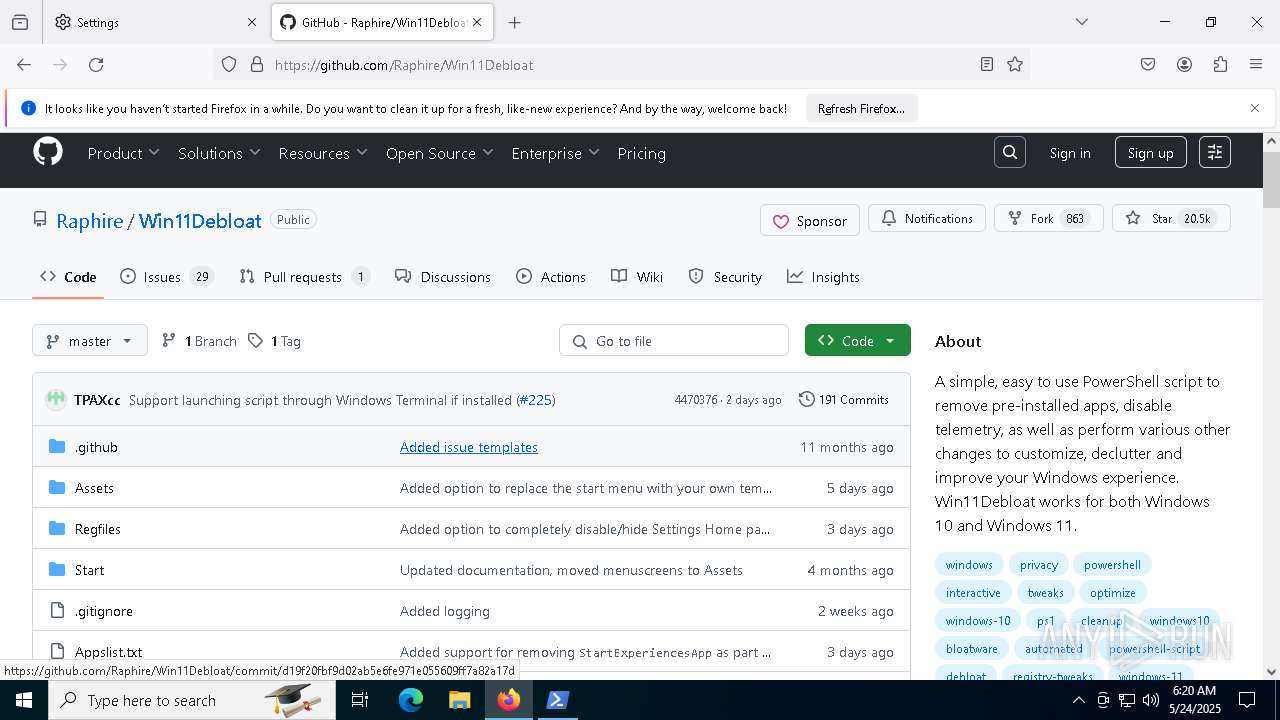Open the Firefox extensions icon
Image resolution: width=1280 pixels, height=720 pixels.
click(1220, 65)
